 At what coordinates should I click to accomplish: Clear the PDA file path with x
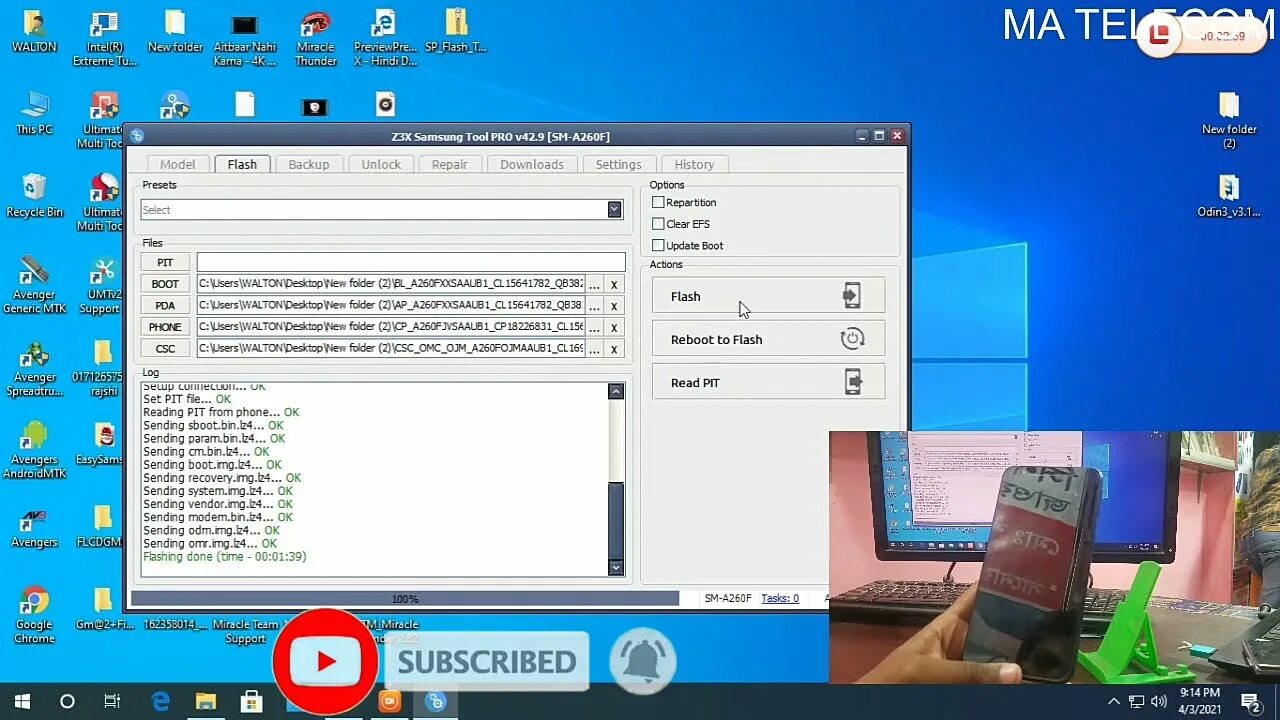tap(614, 305)
